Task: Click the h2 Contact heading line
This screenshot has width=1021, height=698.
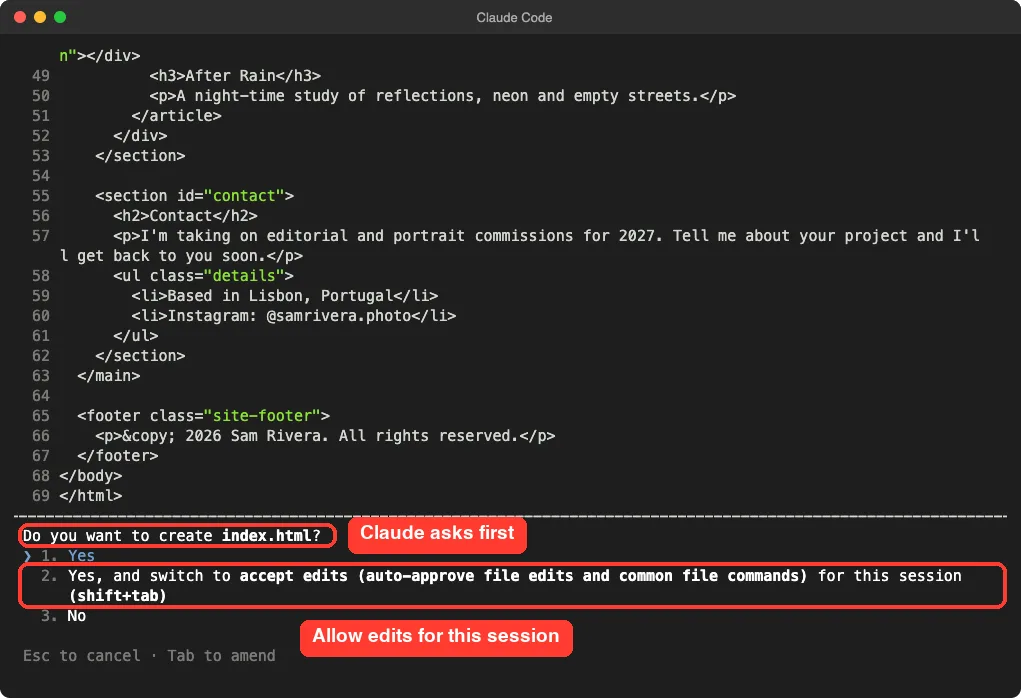Action: (x=186, y=216)
